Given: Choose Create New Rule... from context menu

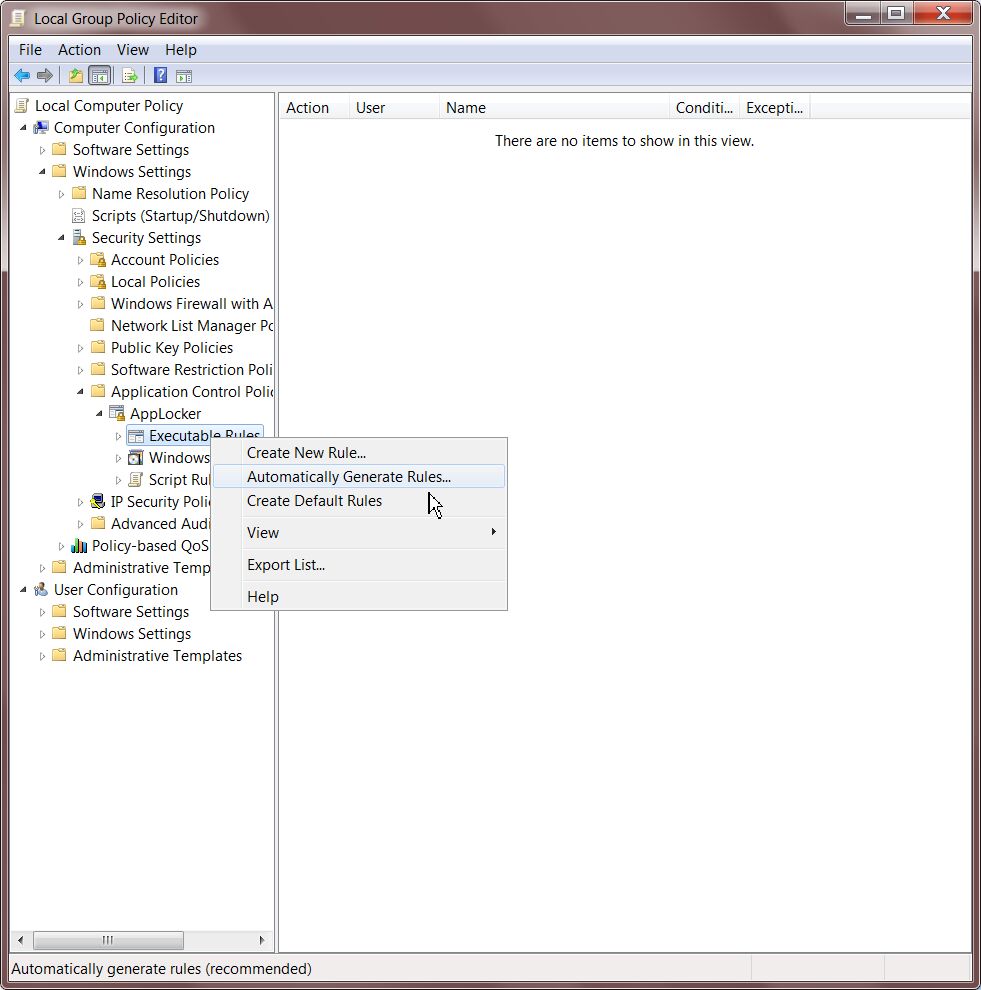Looking at the screenshot, I should pyautogui.click(x=359, y=453).
